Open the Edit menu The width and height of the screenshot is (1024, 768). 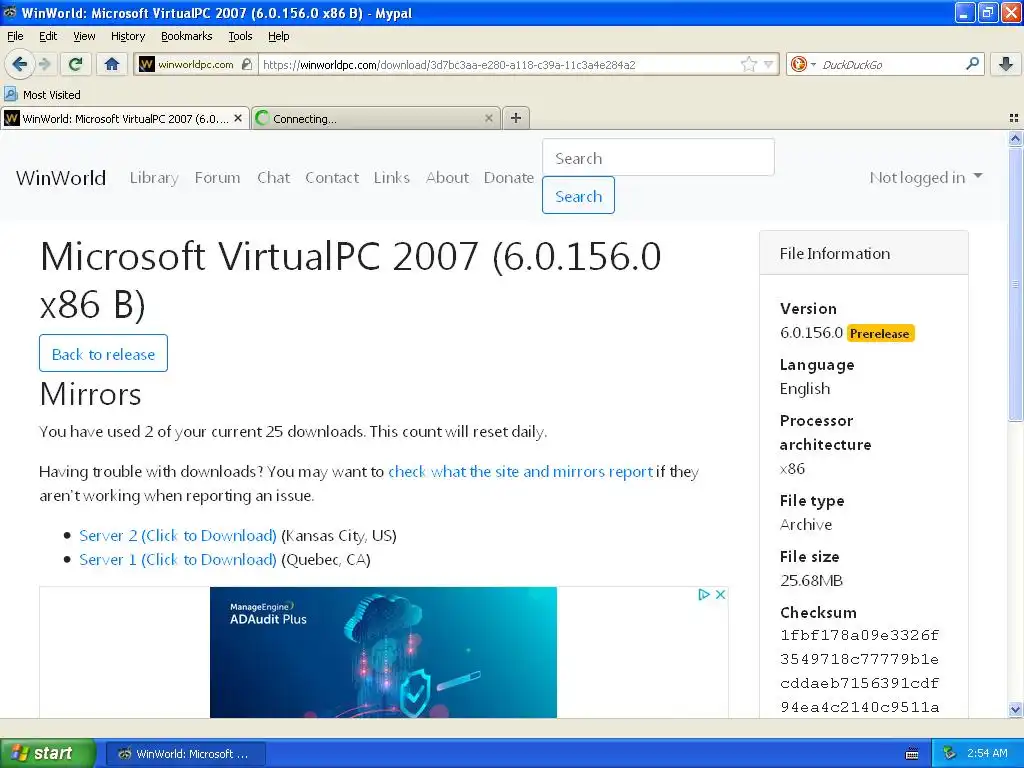click(48, 36)
